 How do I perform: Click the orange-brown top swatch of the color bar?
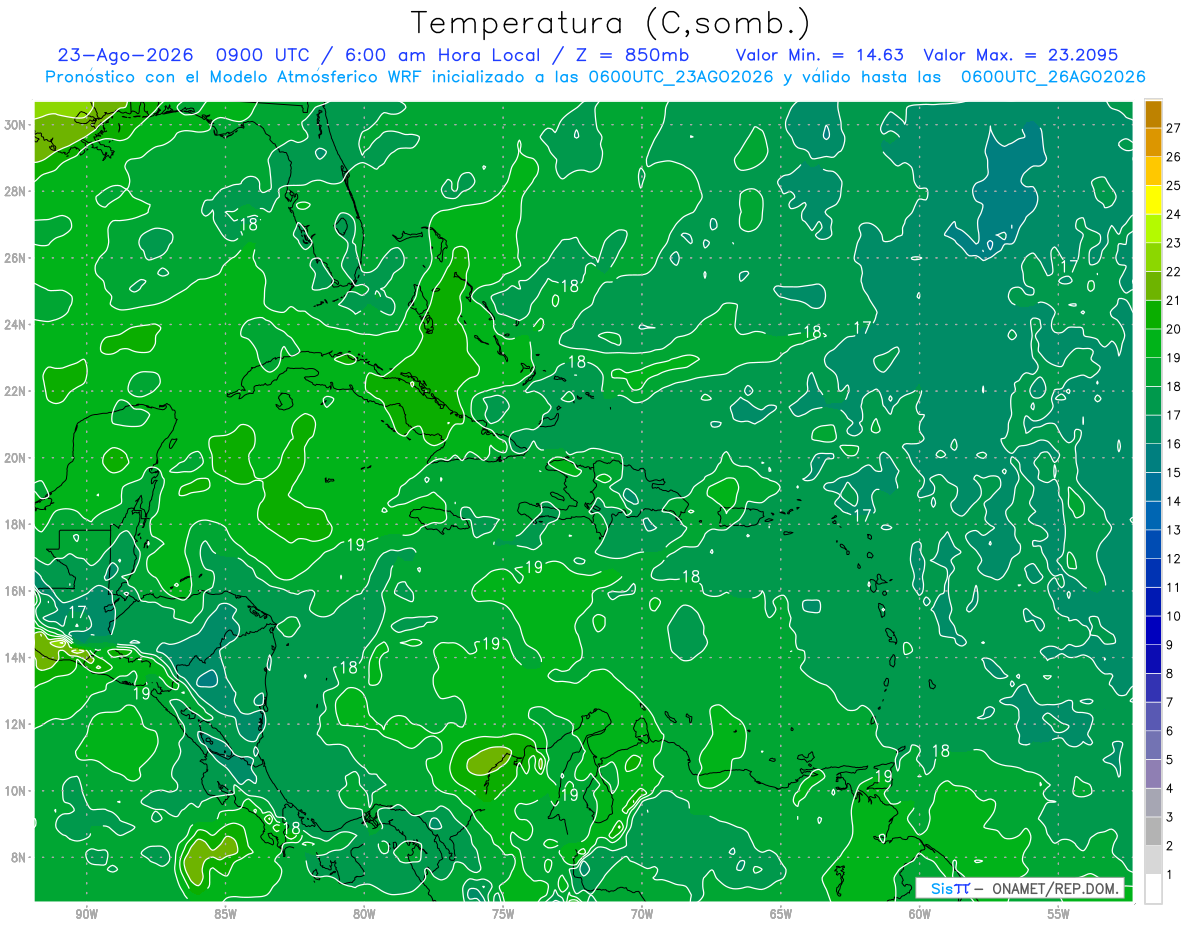[x=1153, y=114]
